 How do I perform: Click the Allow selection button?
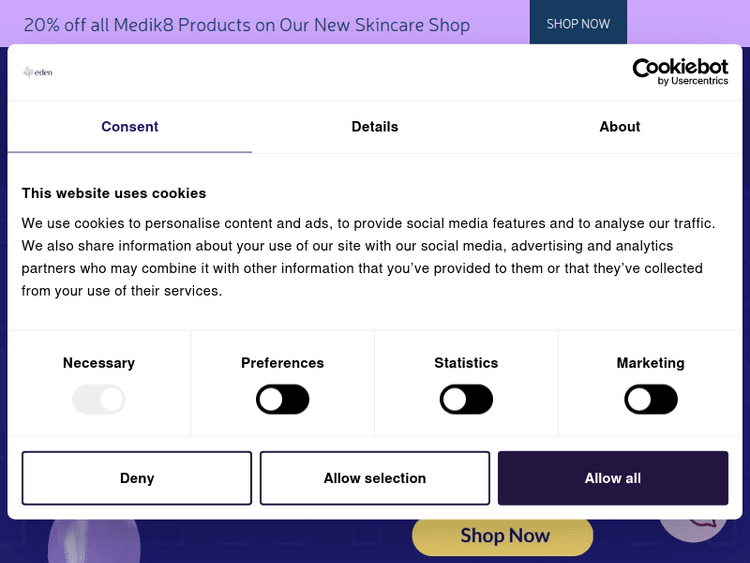pos(375,478)
